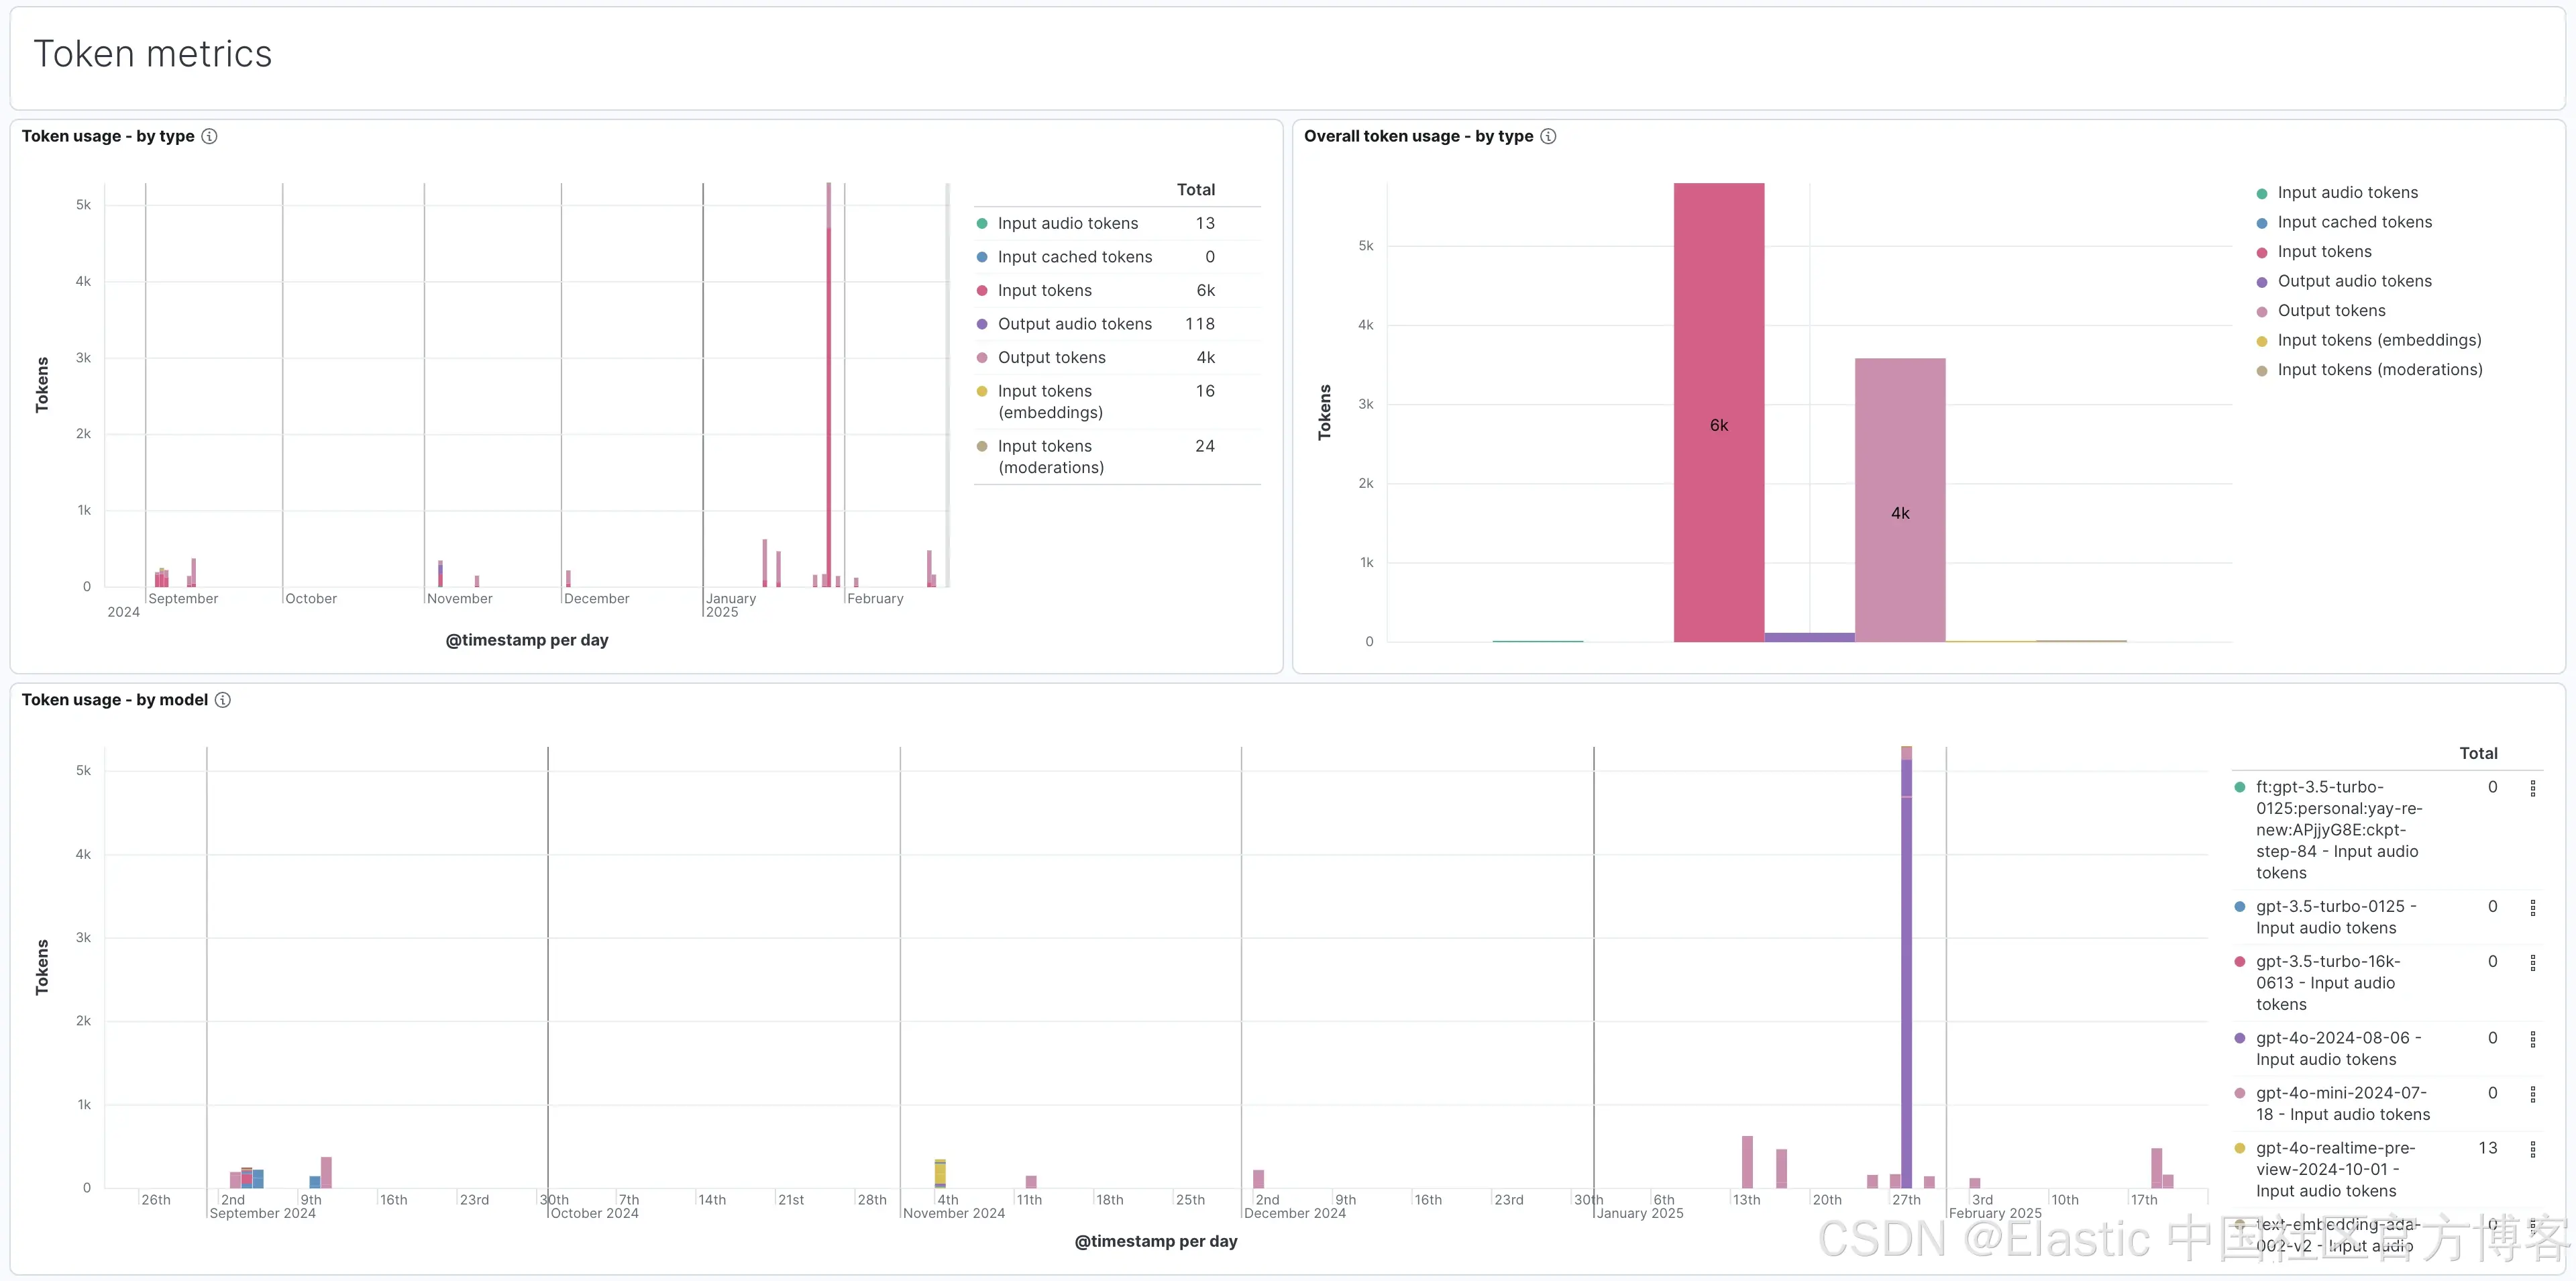Click the 4k Output tokens bar

[1899, 500]
